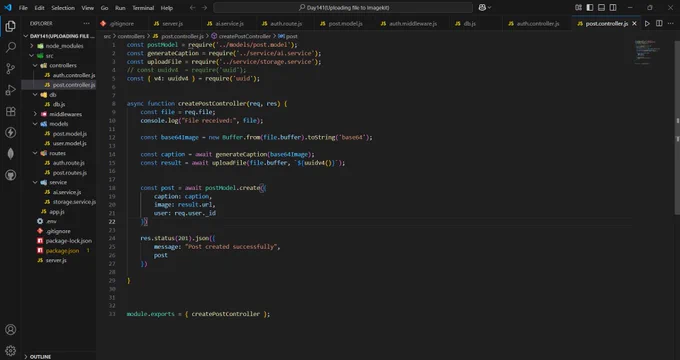This screenshot has height=360, width=680.
Task: Open the File menu
Action: (23, 8)
